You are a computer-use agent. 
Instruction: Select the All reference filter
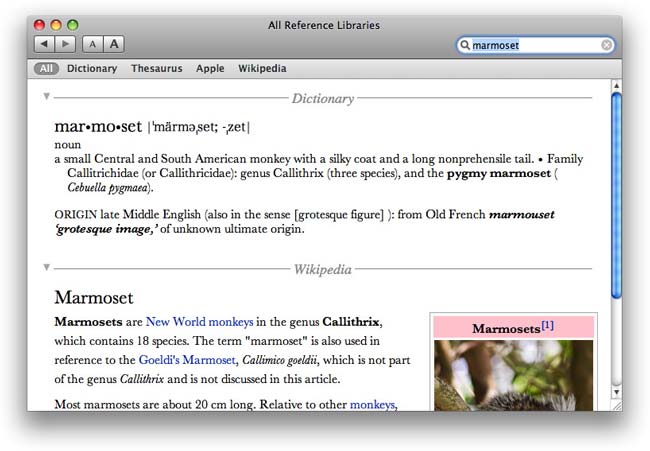[46, 68]
